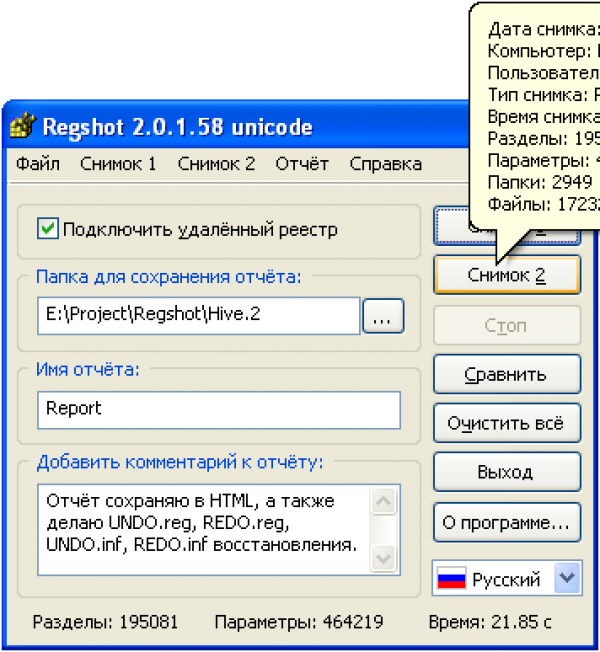Click the report folder path field

199,316
